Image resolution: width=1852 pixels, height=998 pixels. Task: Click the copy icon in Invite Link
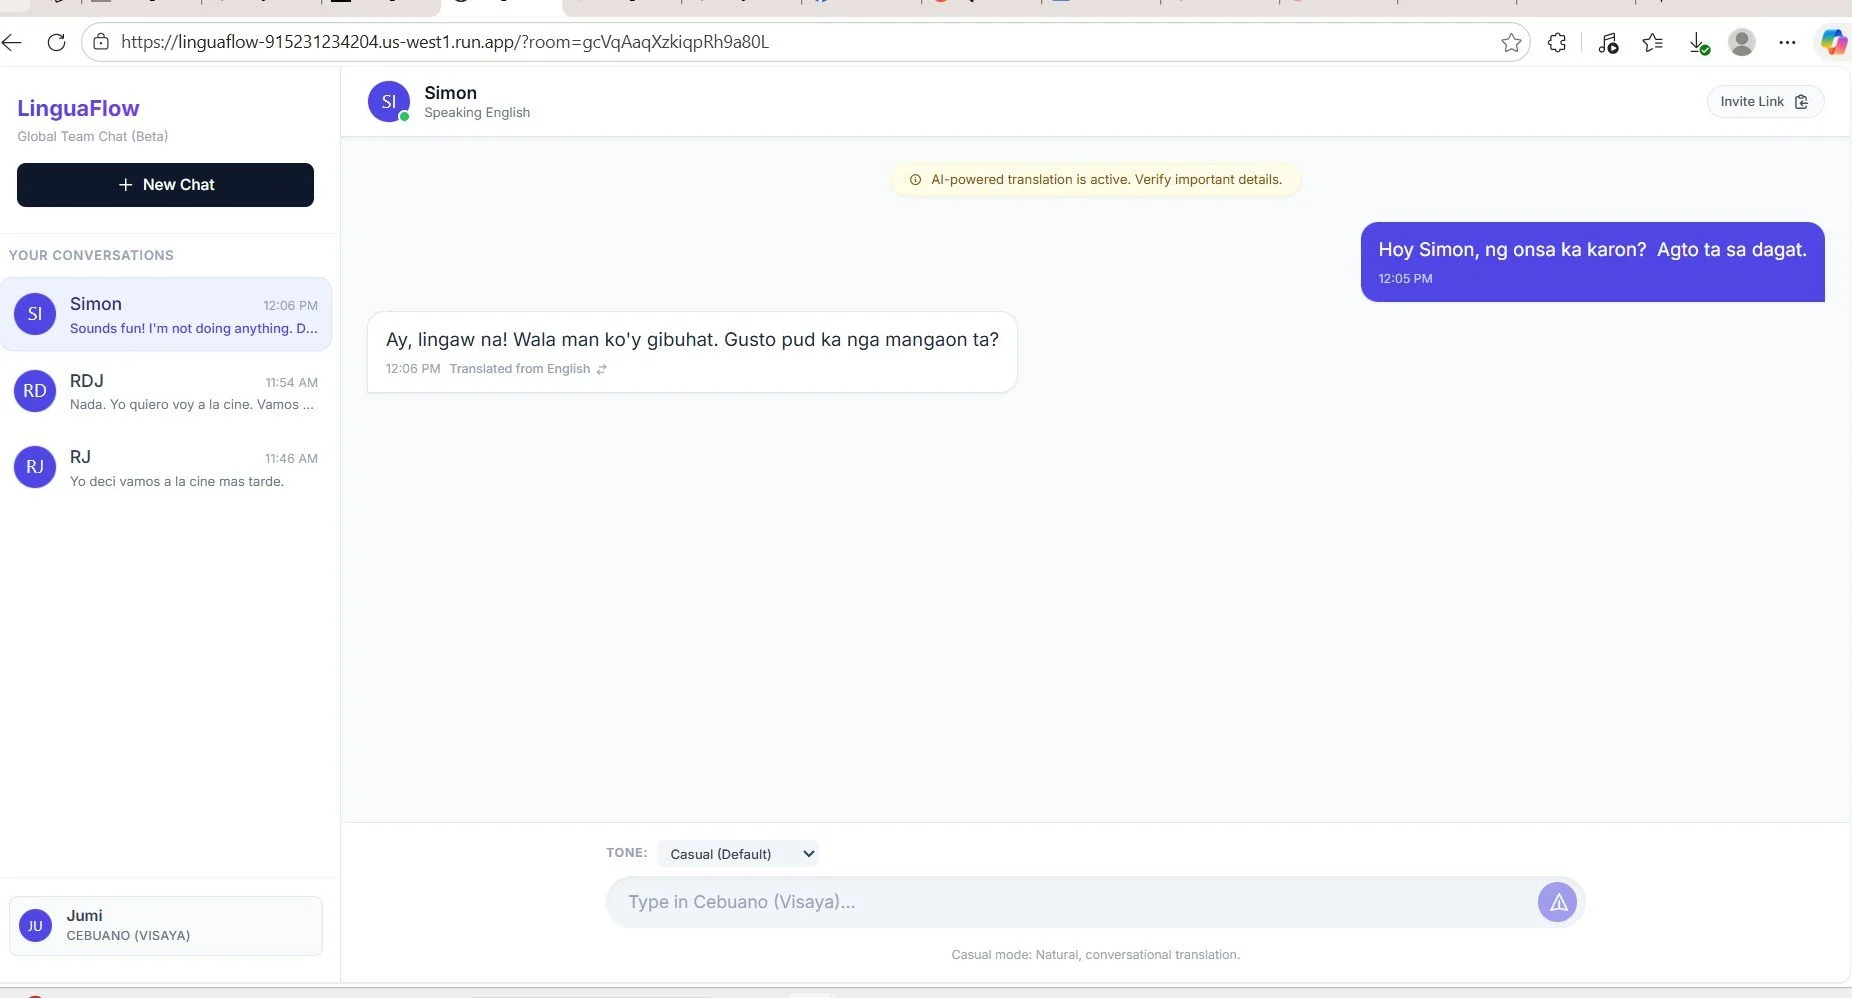point(1801,102)
